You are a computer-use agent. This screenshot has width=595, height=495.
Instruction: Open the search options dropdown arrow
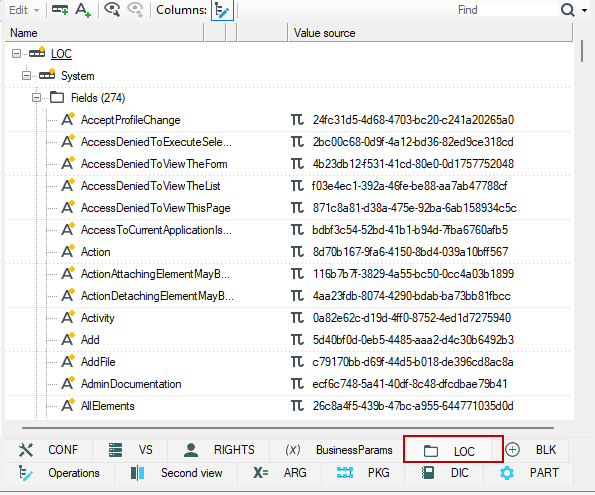pyautogui.click(x=584, y=10)
